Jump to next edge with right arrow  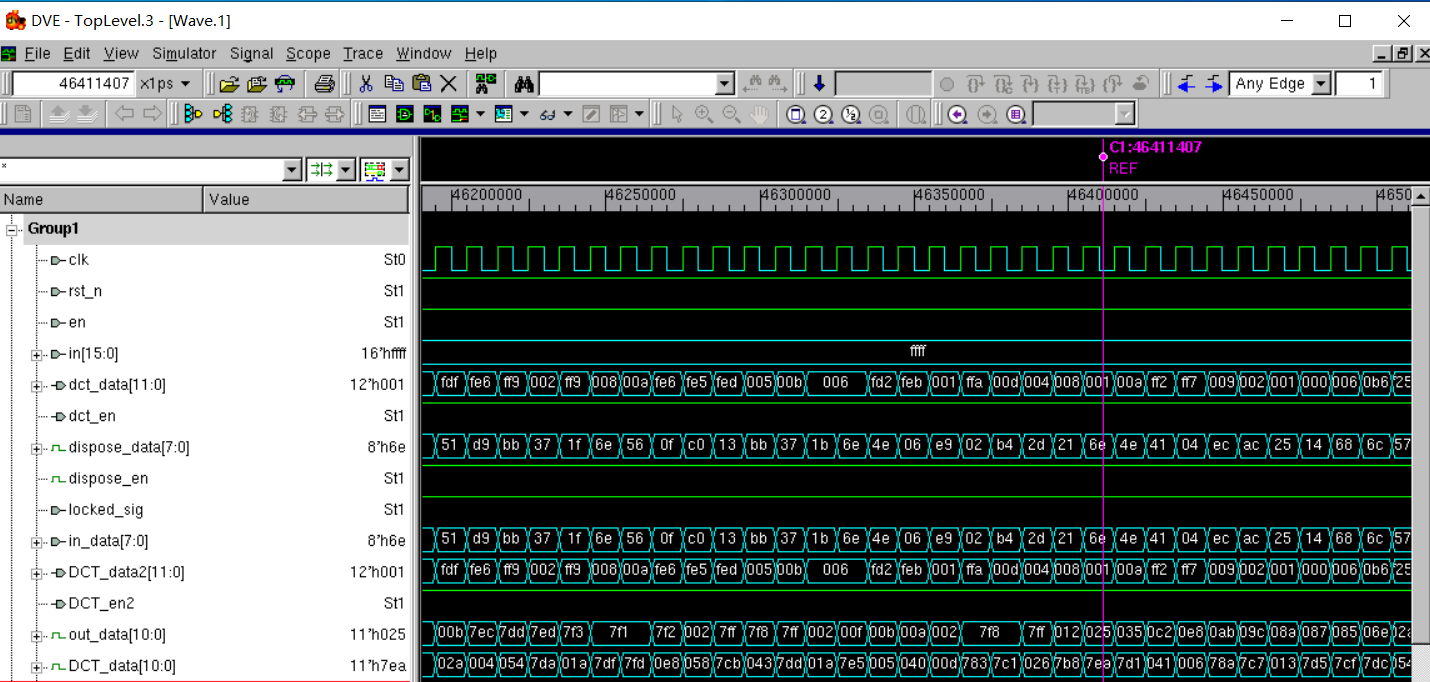click(x=1213, y=84)
